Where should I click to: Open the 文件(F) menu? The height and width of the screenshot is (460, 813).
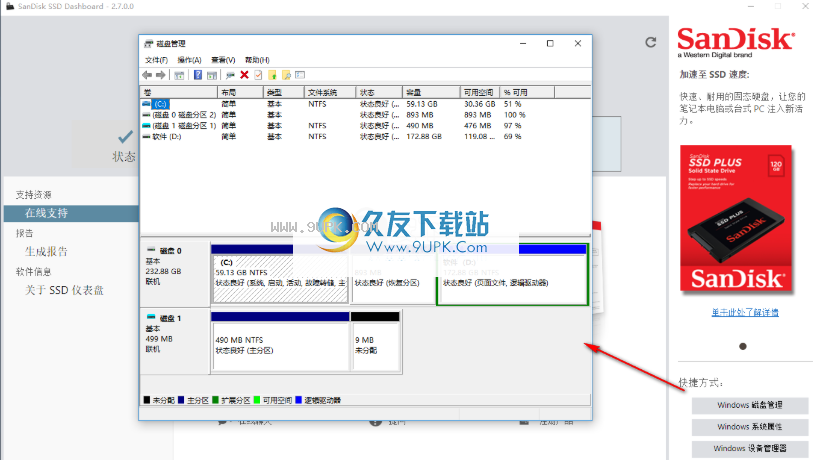[156, 60]
